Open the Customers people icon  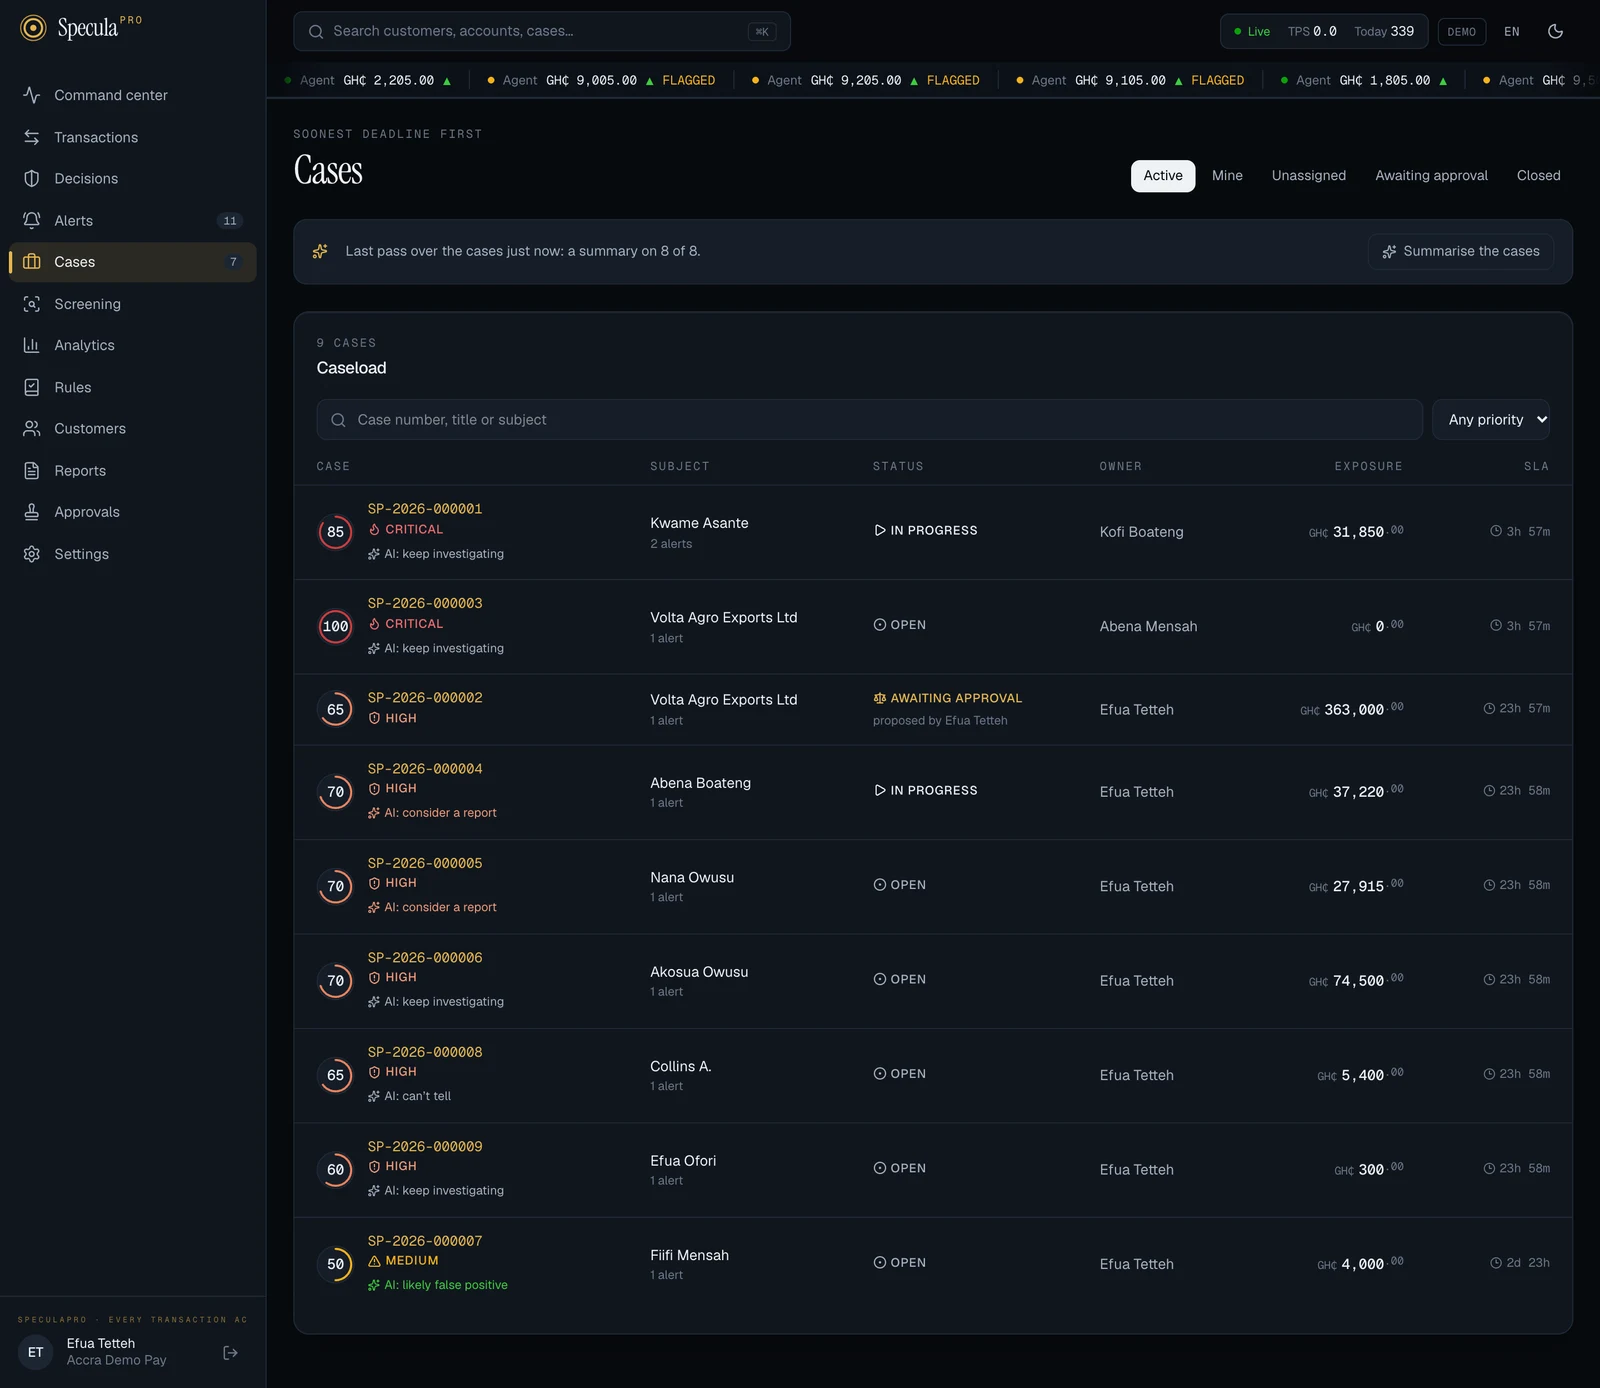[32, 428]
